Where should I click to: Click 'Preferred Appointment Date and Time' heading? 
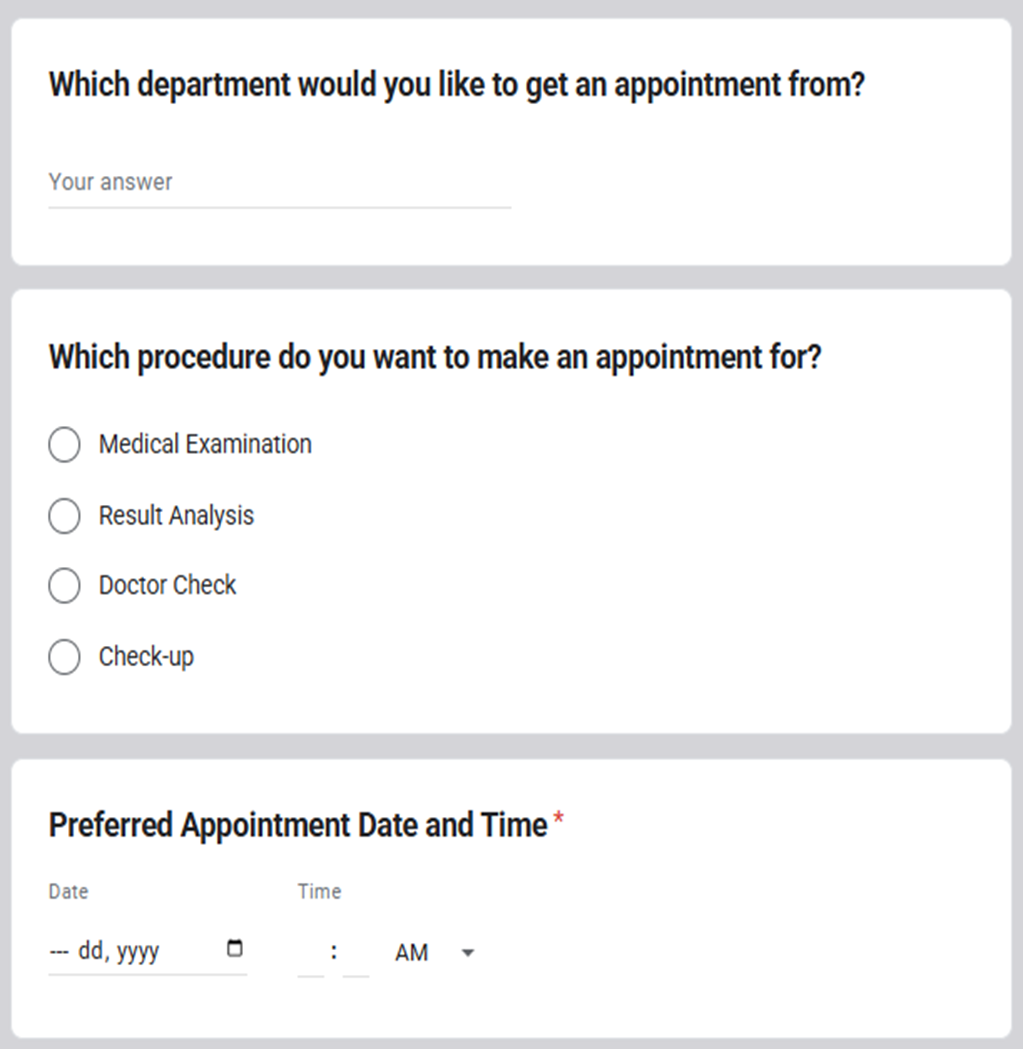[x=298, y=825]
